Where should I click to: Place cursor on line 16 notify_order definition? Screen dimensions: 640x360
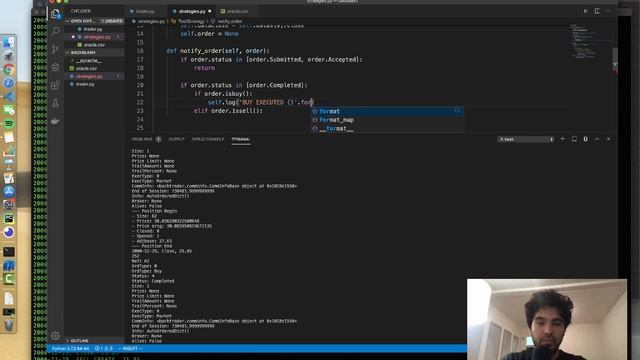click(218, 51)
